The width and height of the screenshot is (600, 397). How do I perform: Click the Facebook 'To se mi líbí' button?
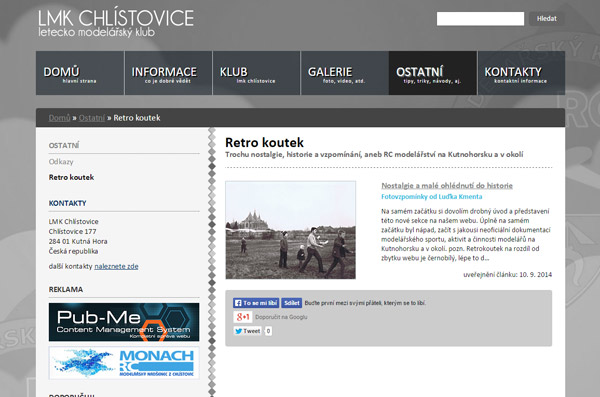coord(256,303)
